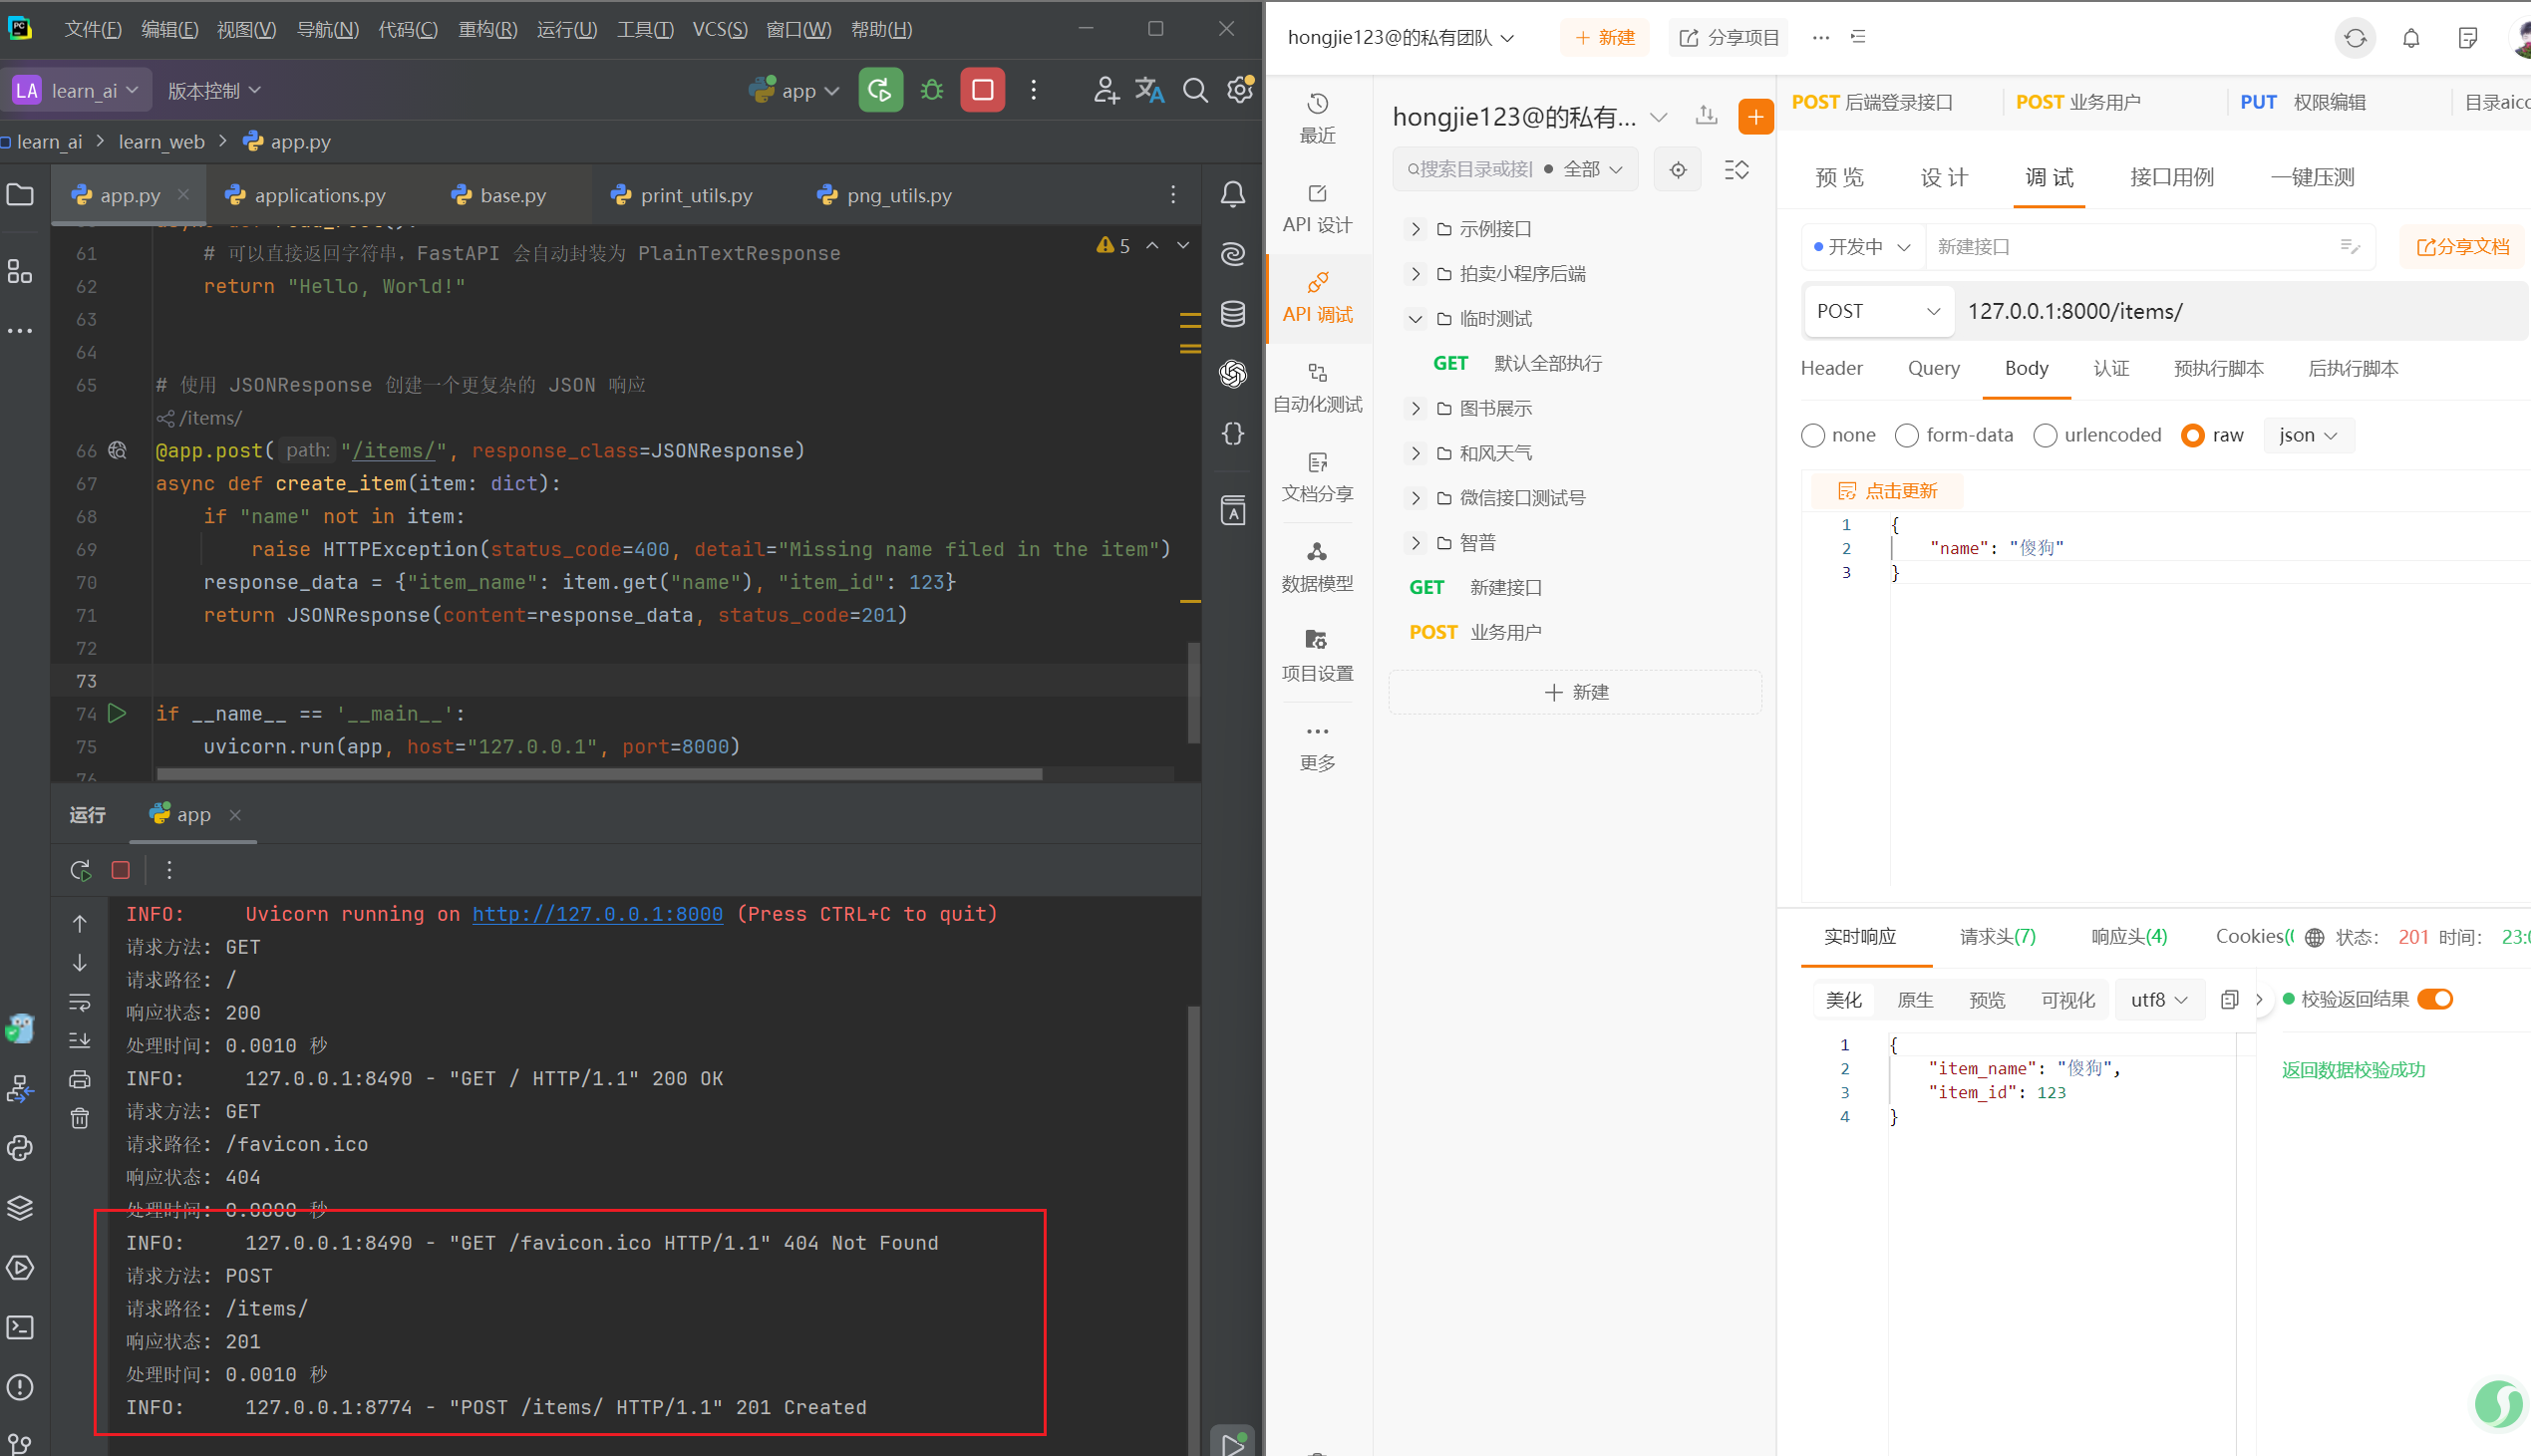Open the Database tool window icon

[1232, 314]
